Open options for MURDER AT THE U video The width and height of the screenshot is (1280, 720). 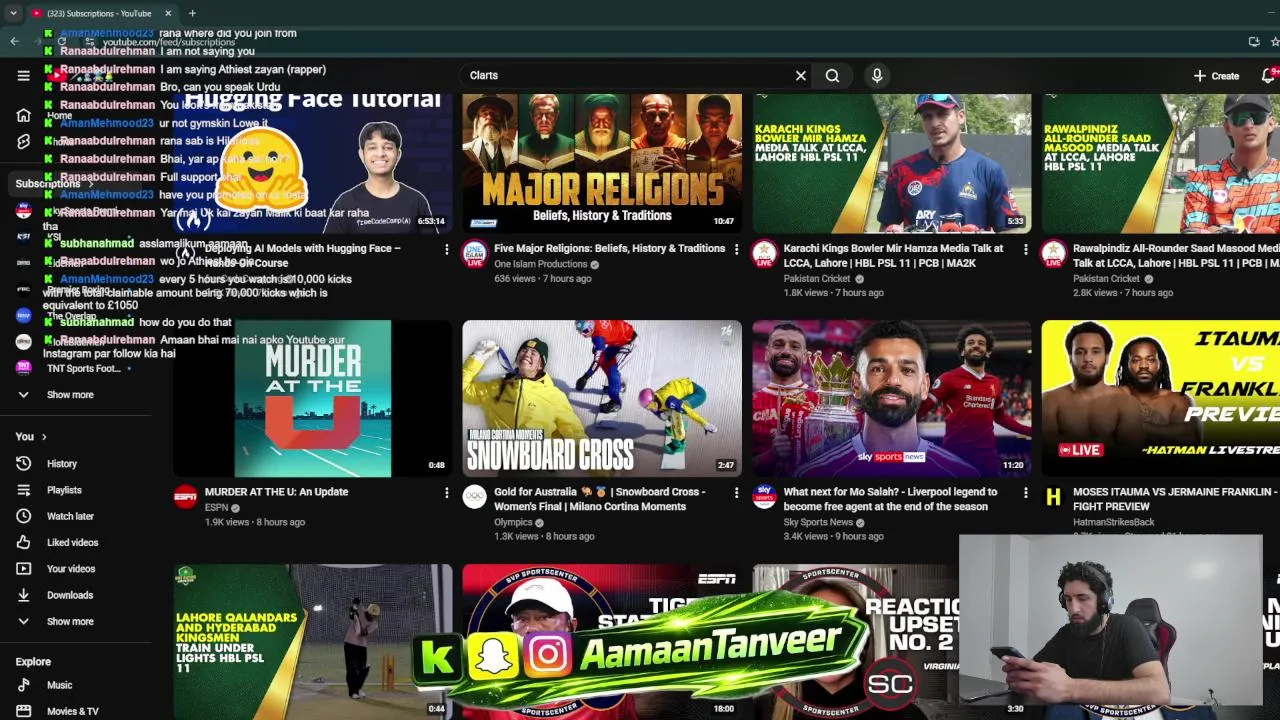click(447, 493)
